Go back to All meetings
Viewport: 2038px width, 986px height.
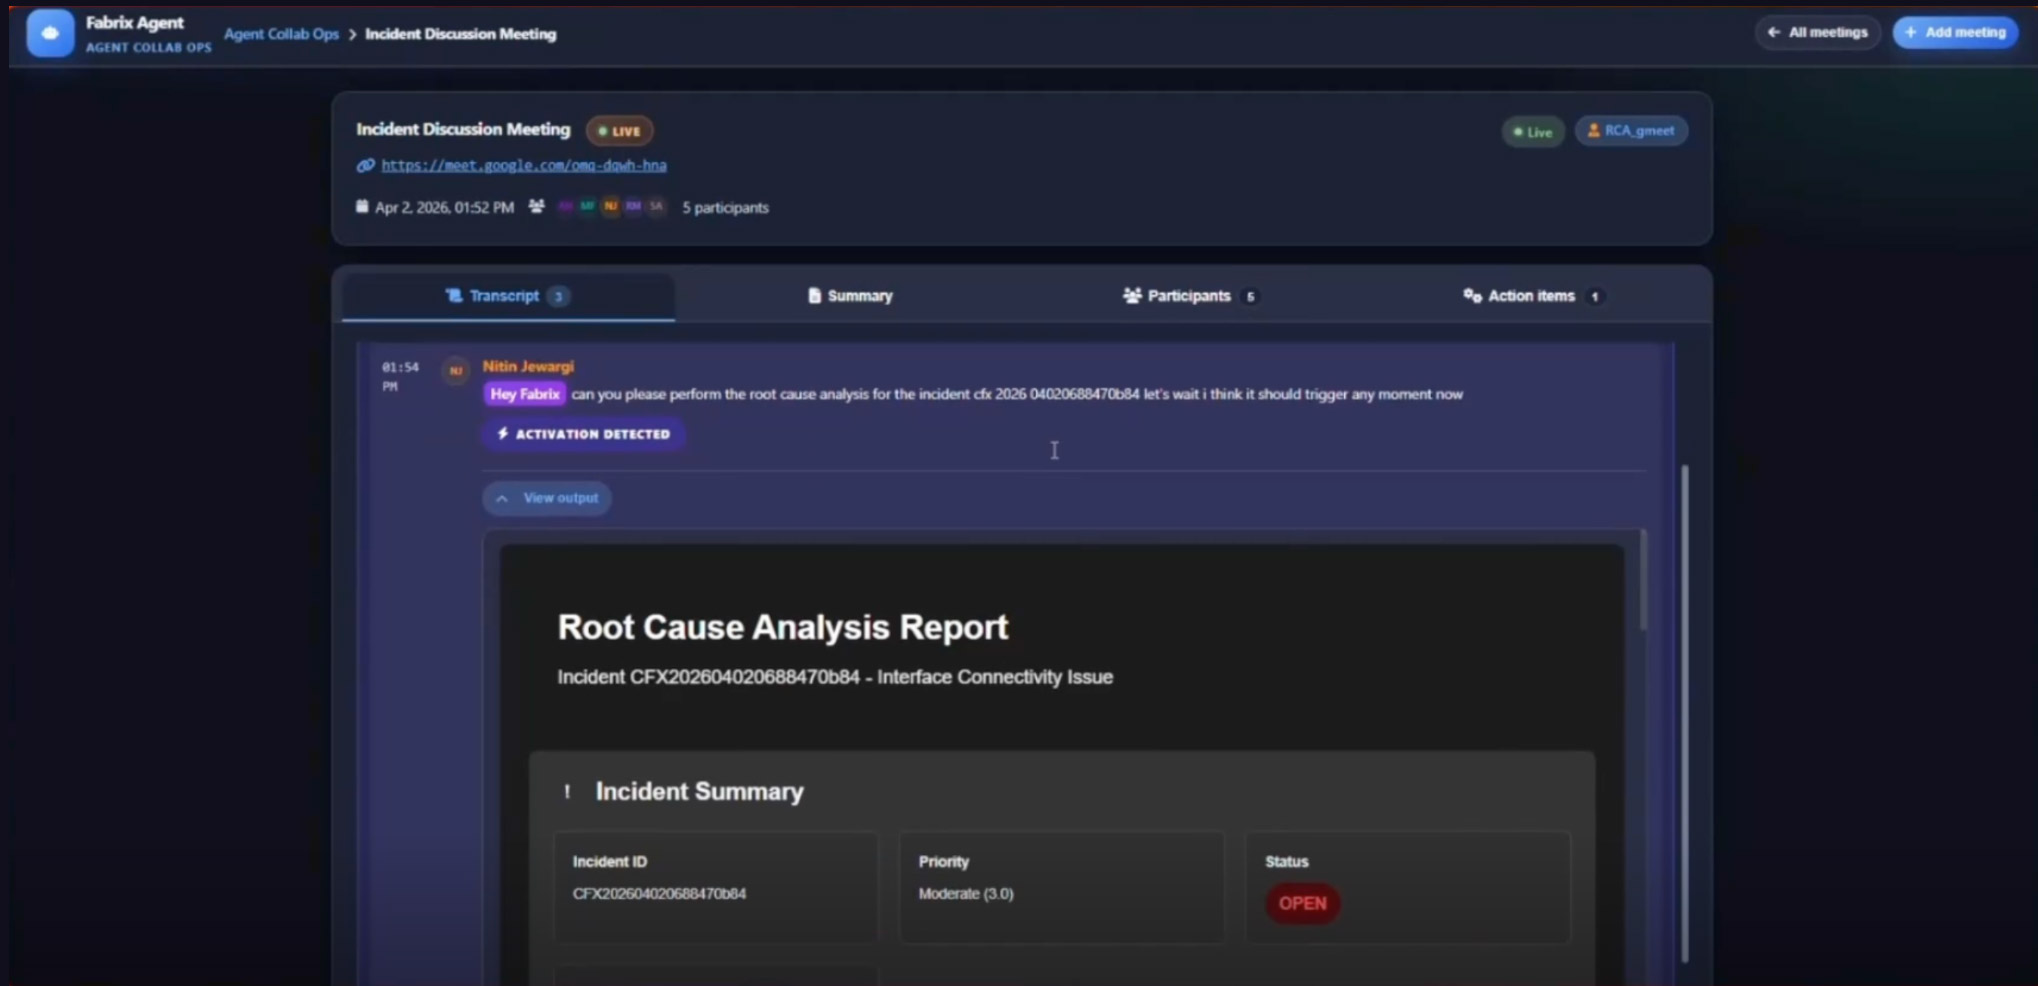tap(1817, 32)
